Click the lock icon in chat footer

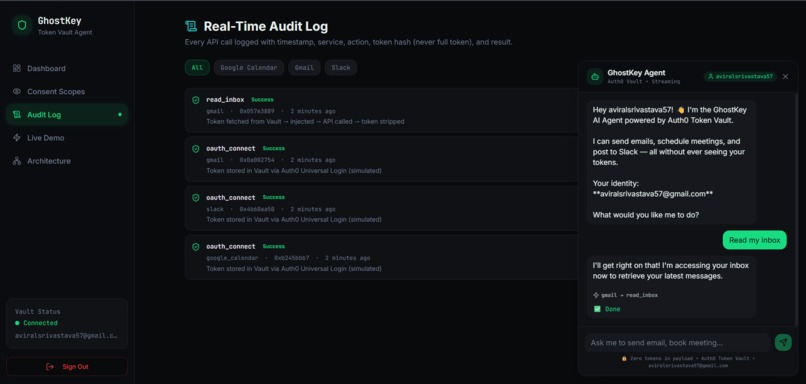[x=624, y=358]
